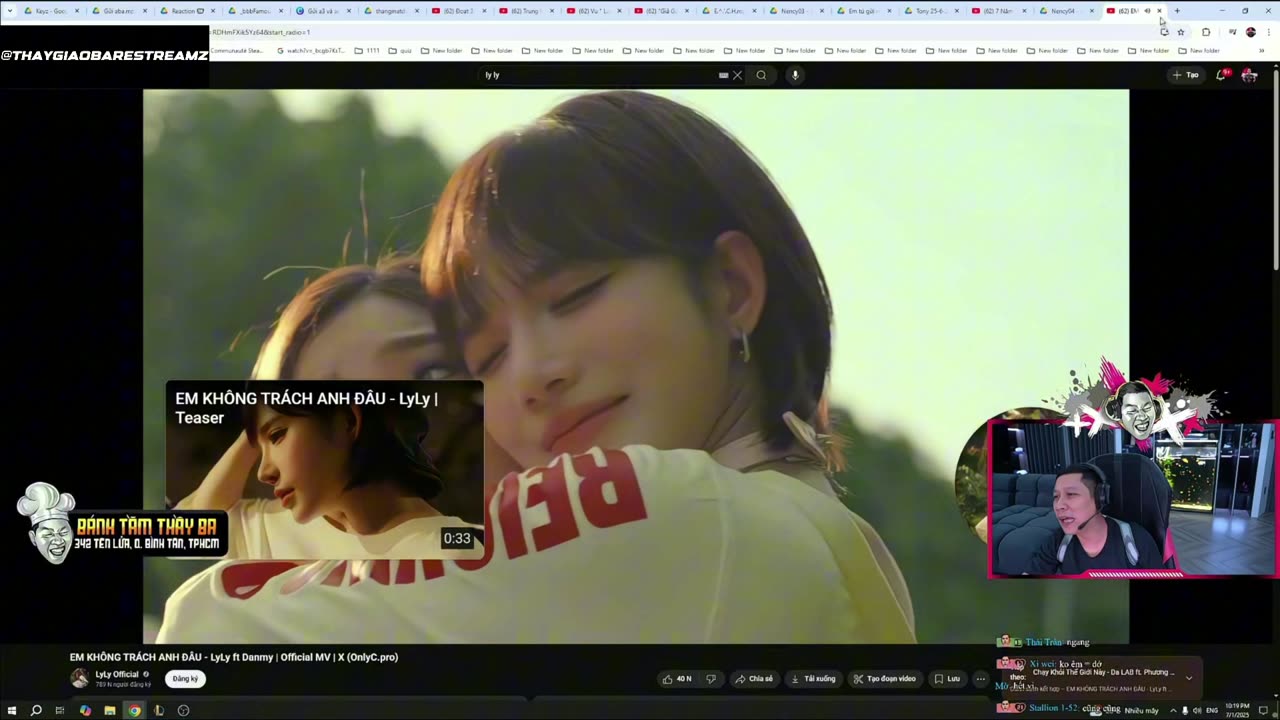Image resolution: width=1280 pixels, height=720 pixels.
Task: Switch to the '(62) 7 Năm' YouTube tab
Action: click(997, 11)
